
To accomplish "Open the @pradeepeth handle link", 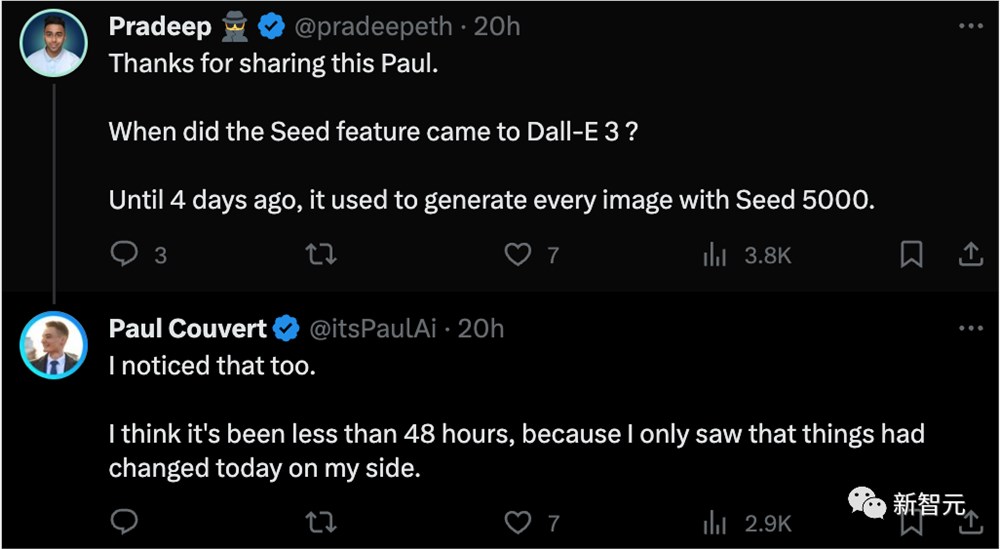I will click(374, 27).
